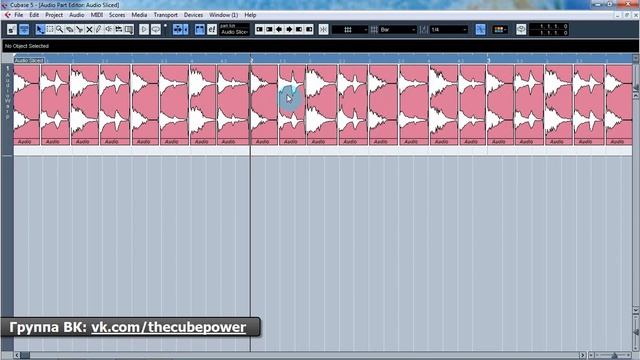Click the upper loop position field
This screenshot has width=640, height=360.
click(549, 26)
